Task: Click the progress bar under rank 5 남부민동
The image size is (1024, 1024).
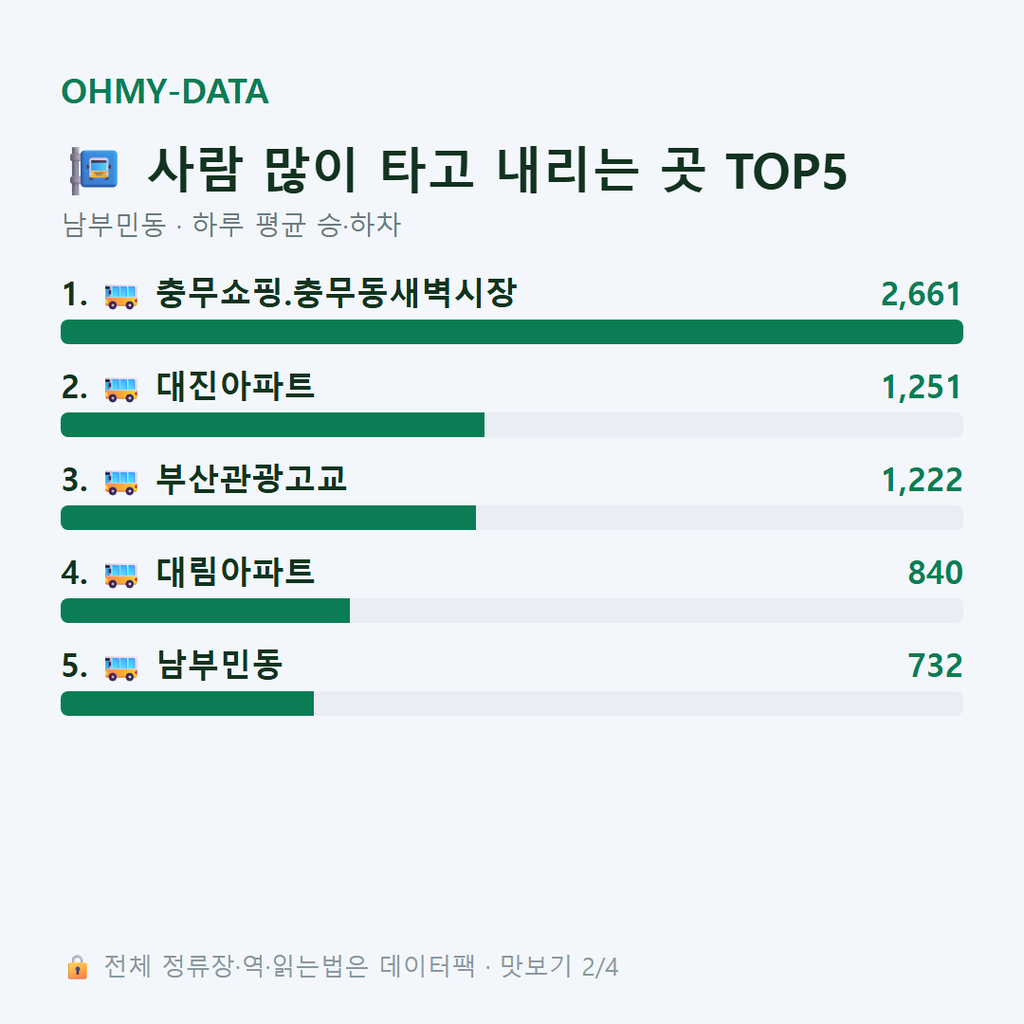Action: point(512,703)
